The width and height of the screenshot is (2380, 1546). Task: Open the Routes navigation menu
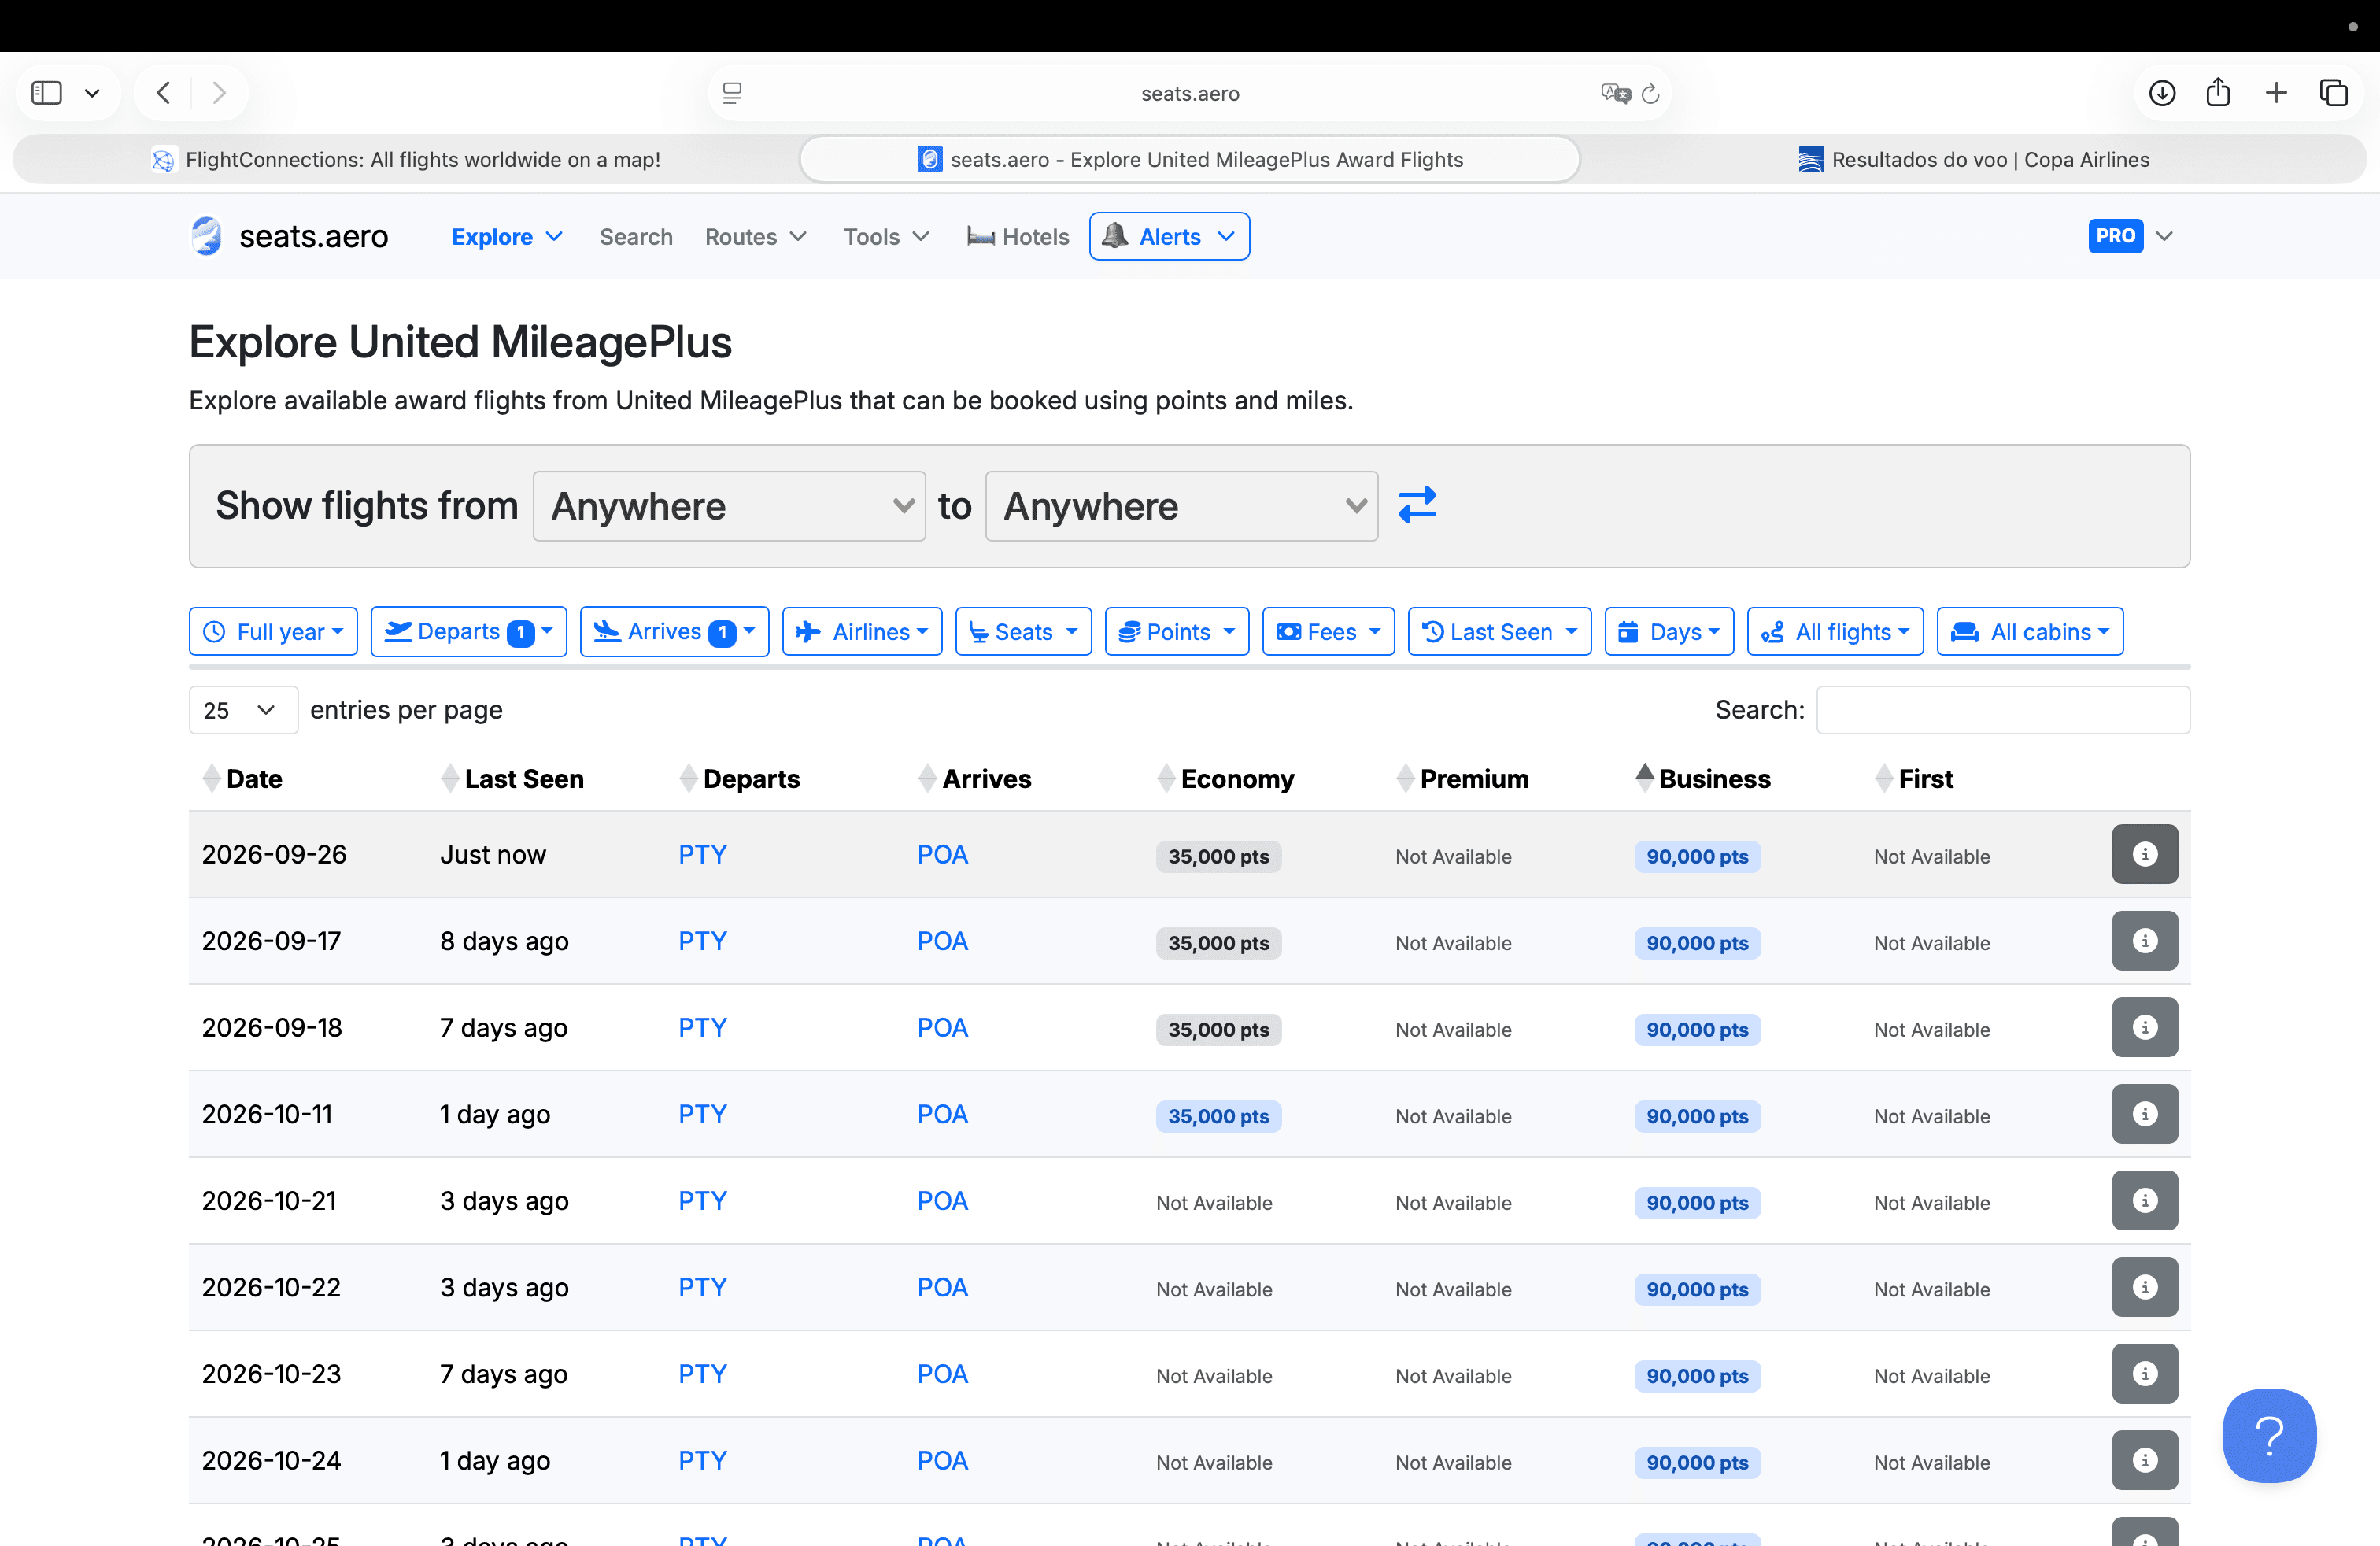[x=755, y=237]
